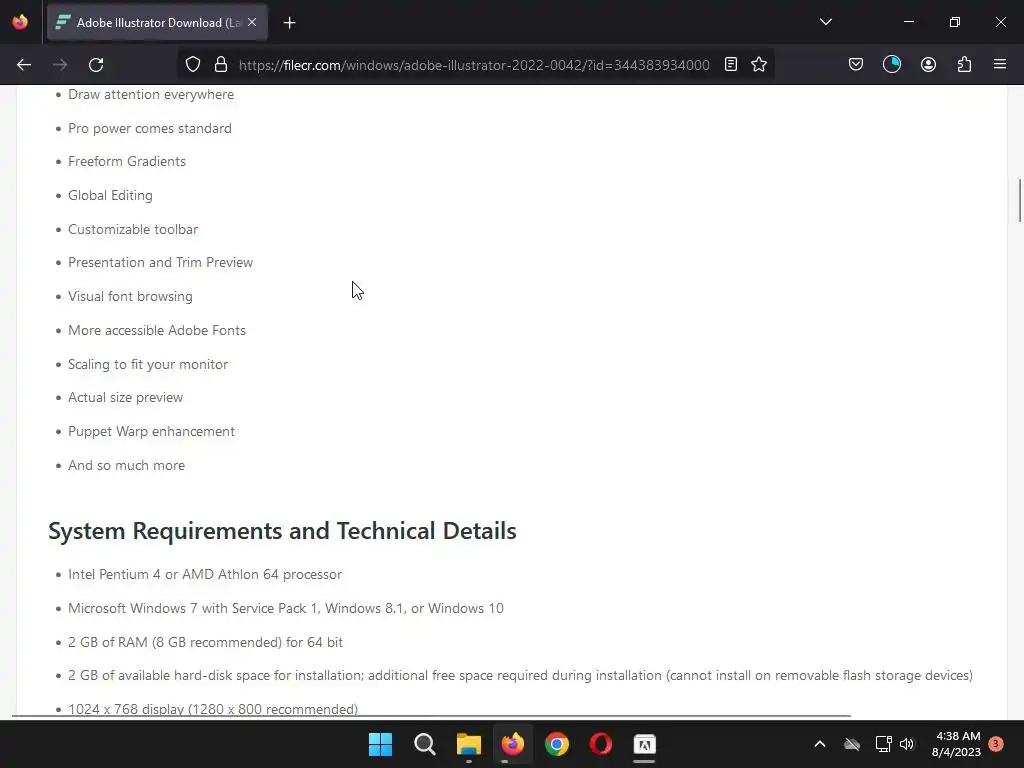Open the tracking protection shield icon
Image resolution: width=1024 pixels, height=768 pixels.
click(193, 65)
